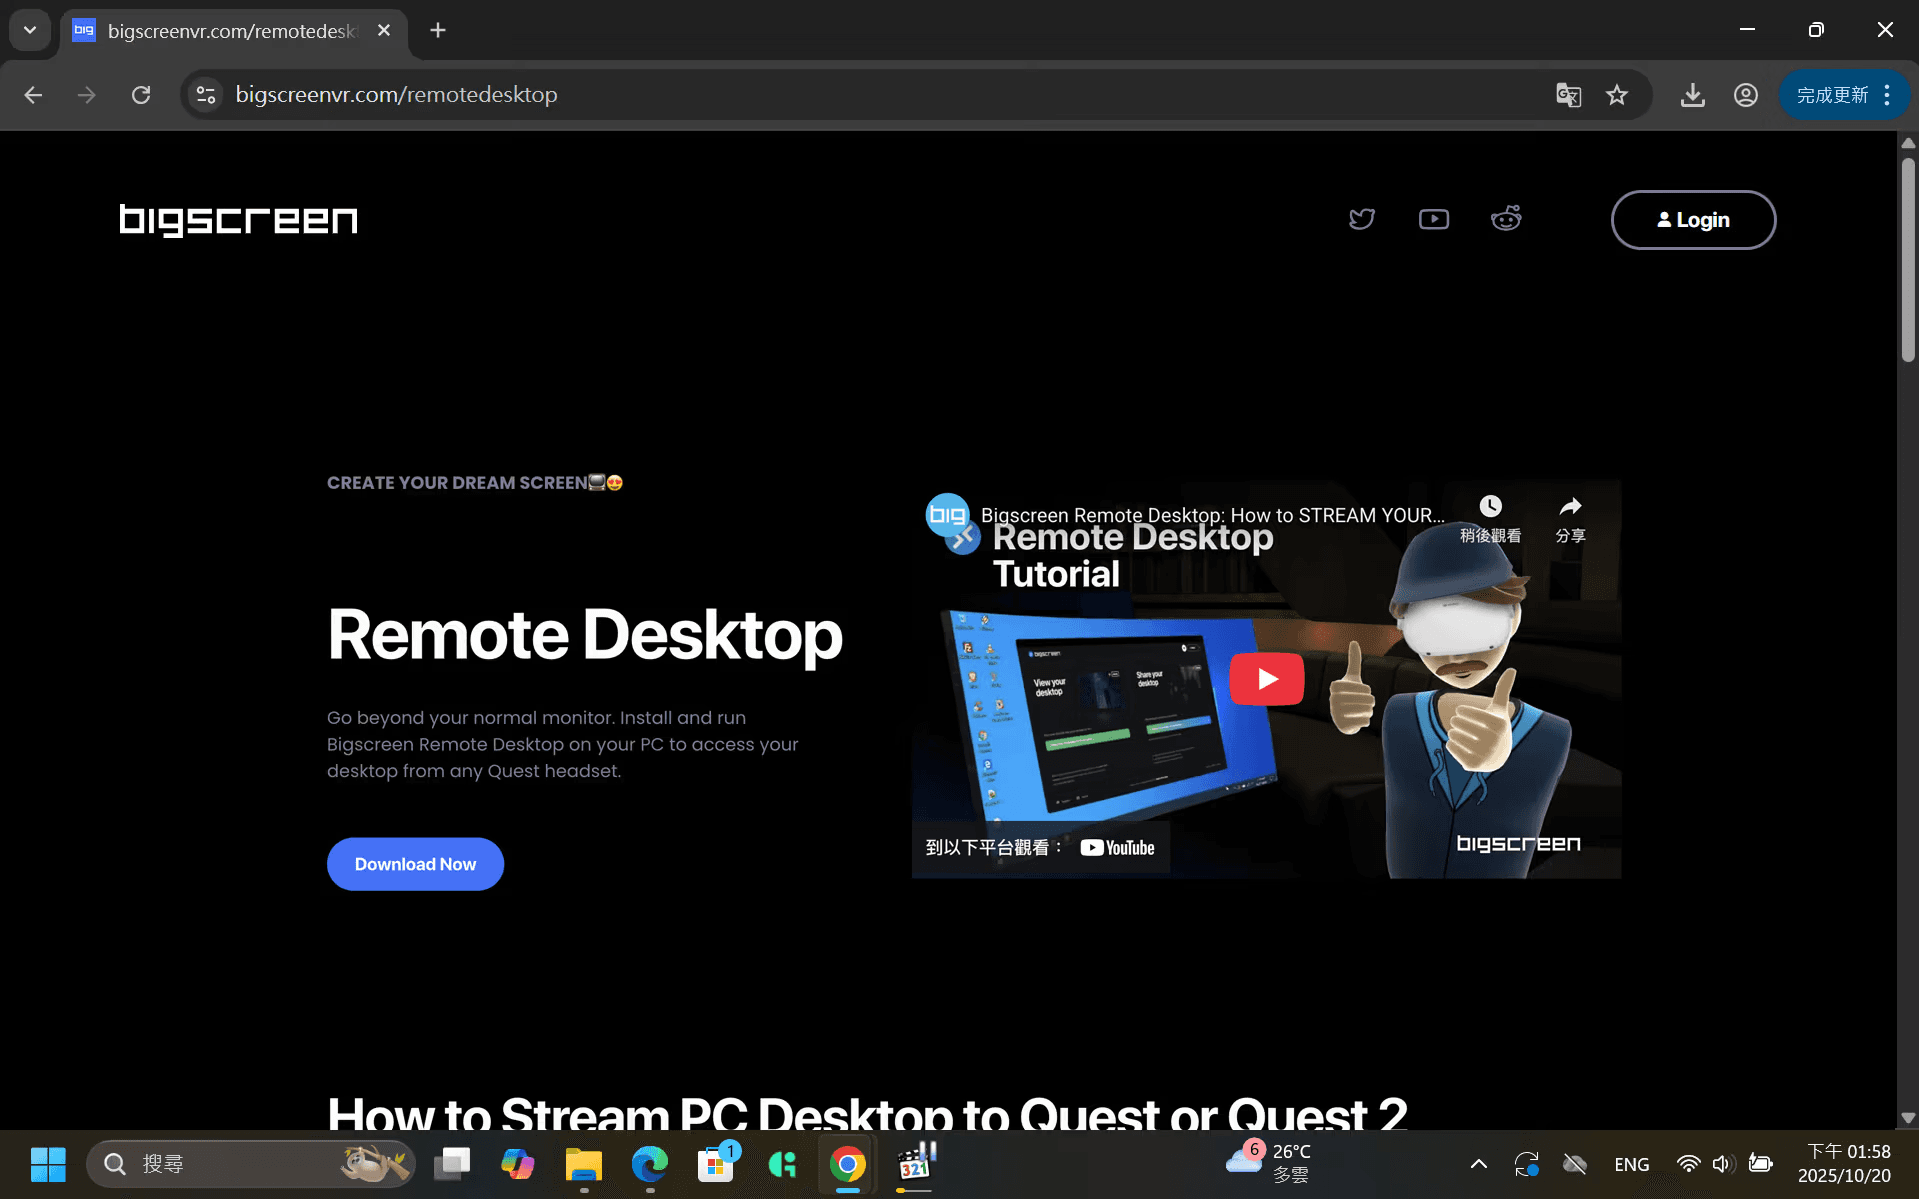Image resolution: width=1919 pixels, height=1199 pixels.
Task: Open Chrome profile icon
Action: point(1745,95)
